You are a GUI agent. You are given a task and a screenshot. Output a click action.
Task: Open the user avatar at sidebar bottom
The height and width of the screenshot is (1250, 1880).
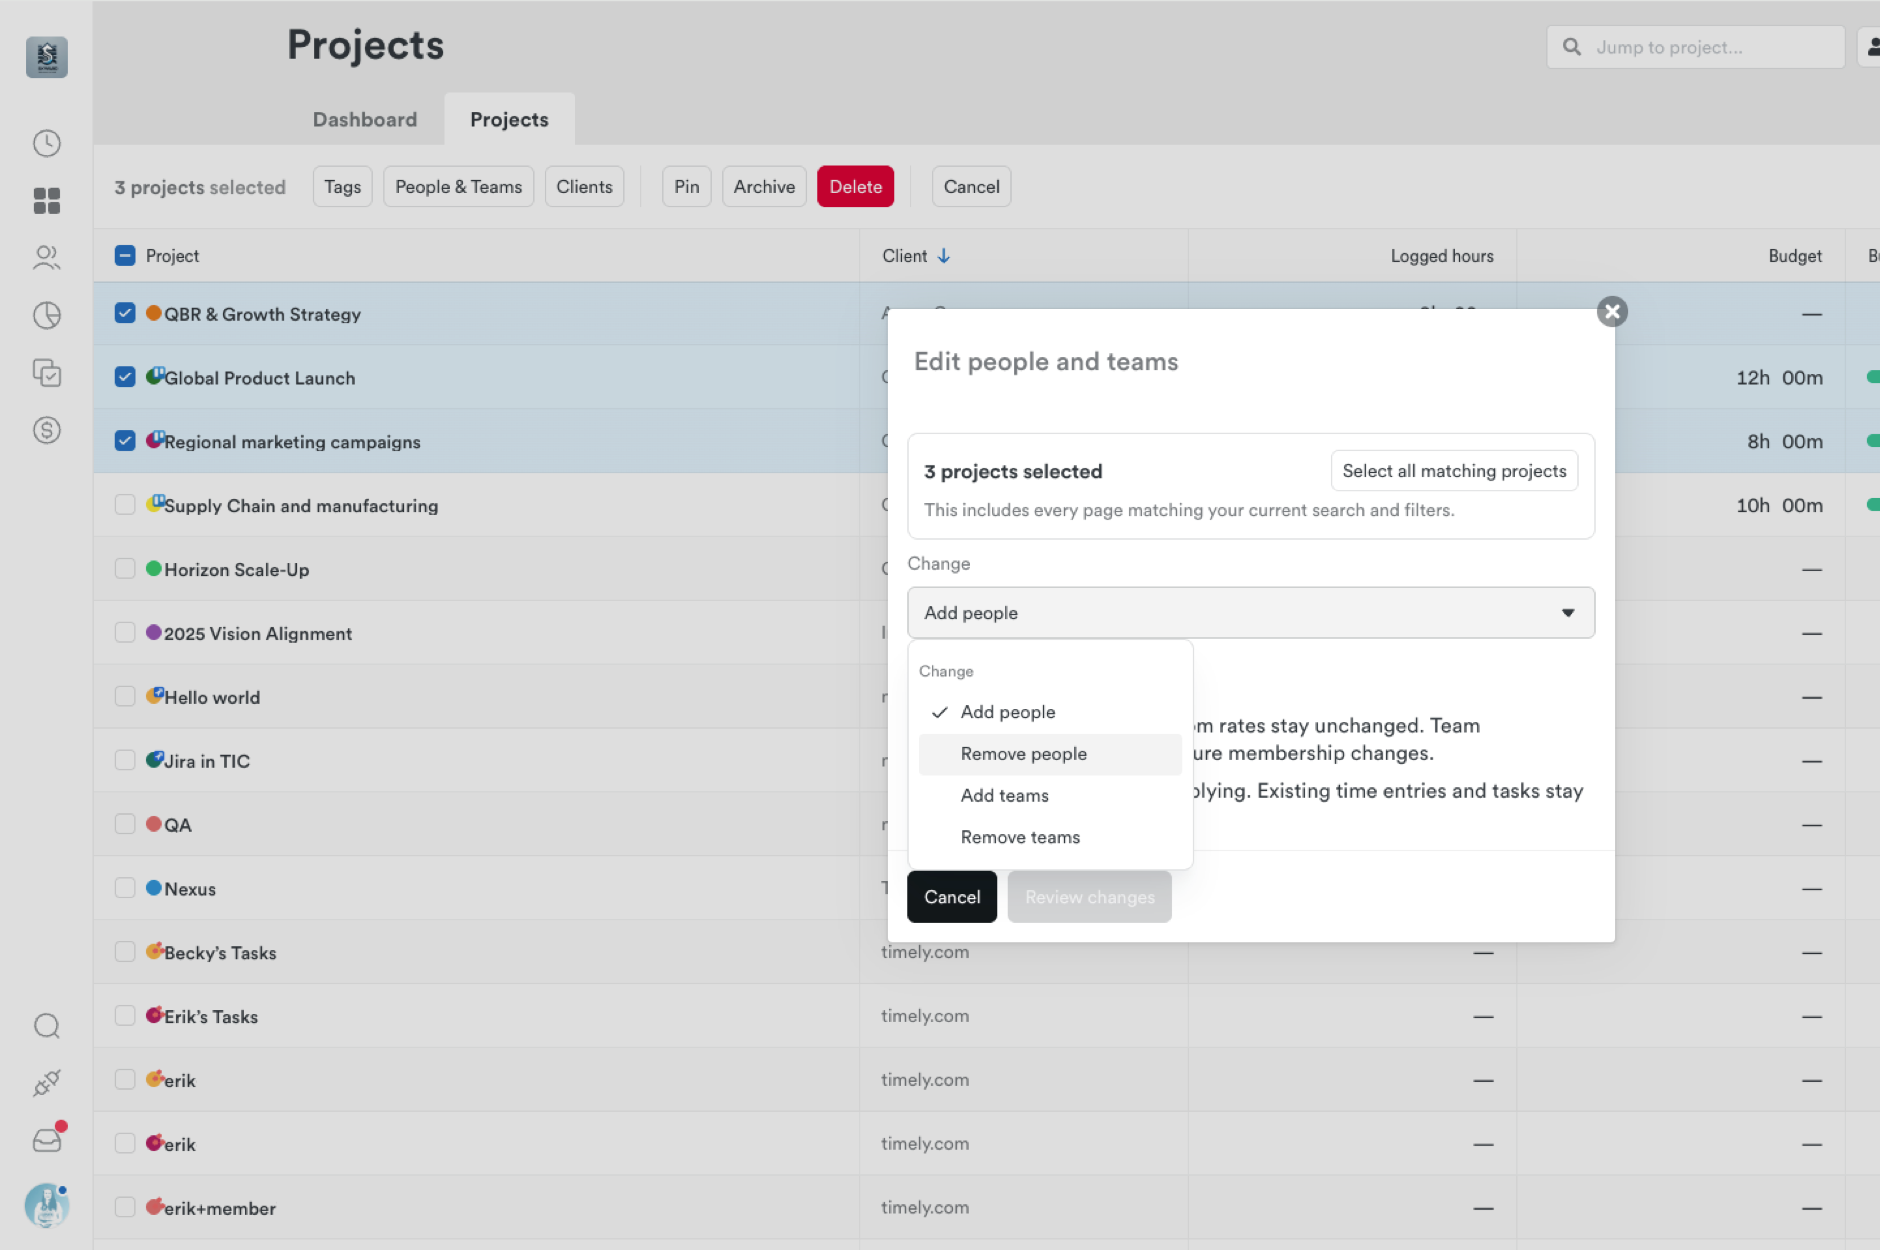coord(47,1206)
